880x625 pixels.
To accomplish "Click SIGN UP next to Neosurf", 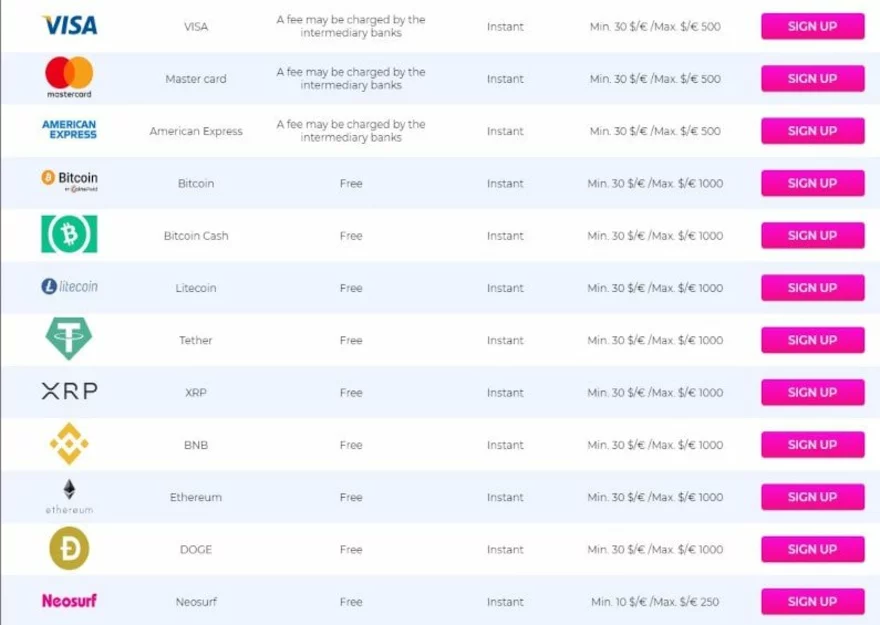I will [812, 601].
